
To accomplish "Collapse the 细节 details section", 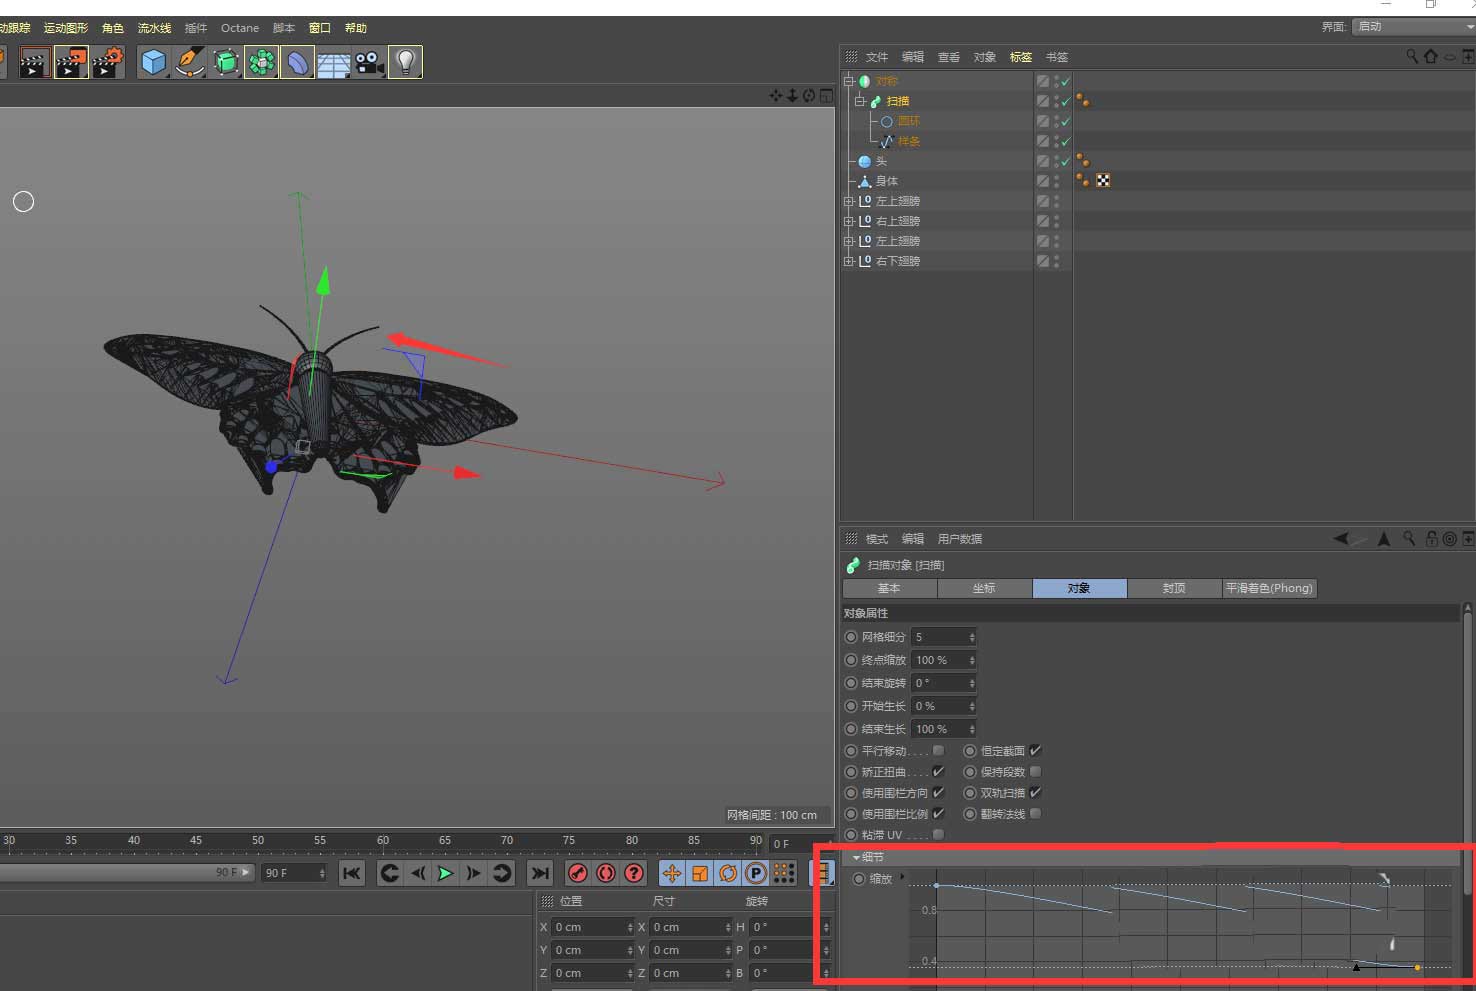I will [x=856, y=858].
